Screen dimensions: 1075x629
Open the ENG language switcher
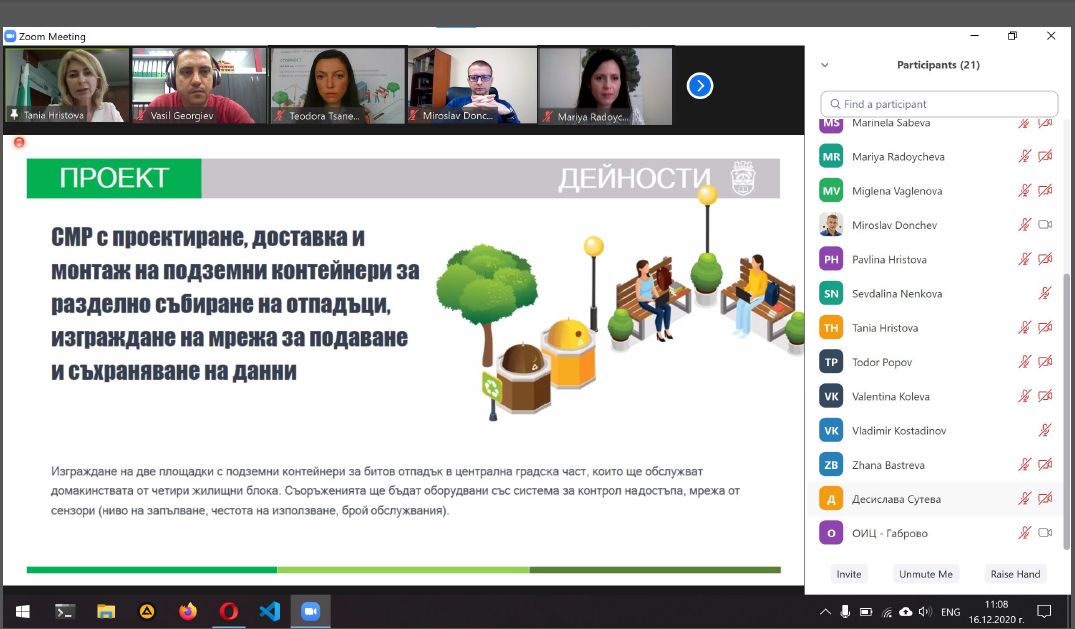(x=951, y=612)
